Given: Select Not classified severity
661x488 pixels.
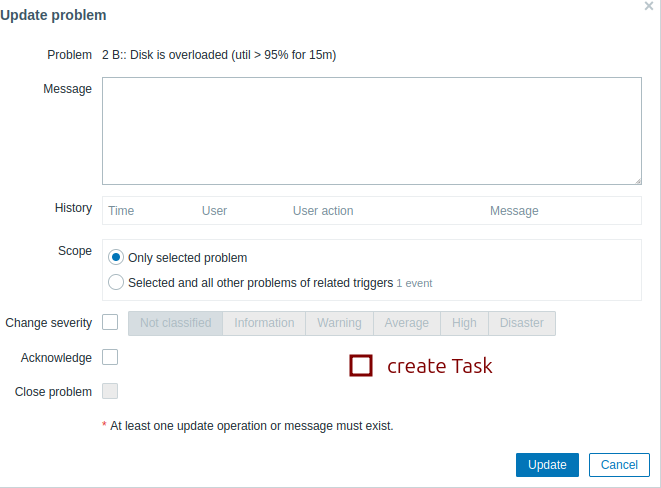Looking at the screenshot, I should [175, 323].
